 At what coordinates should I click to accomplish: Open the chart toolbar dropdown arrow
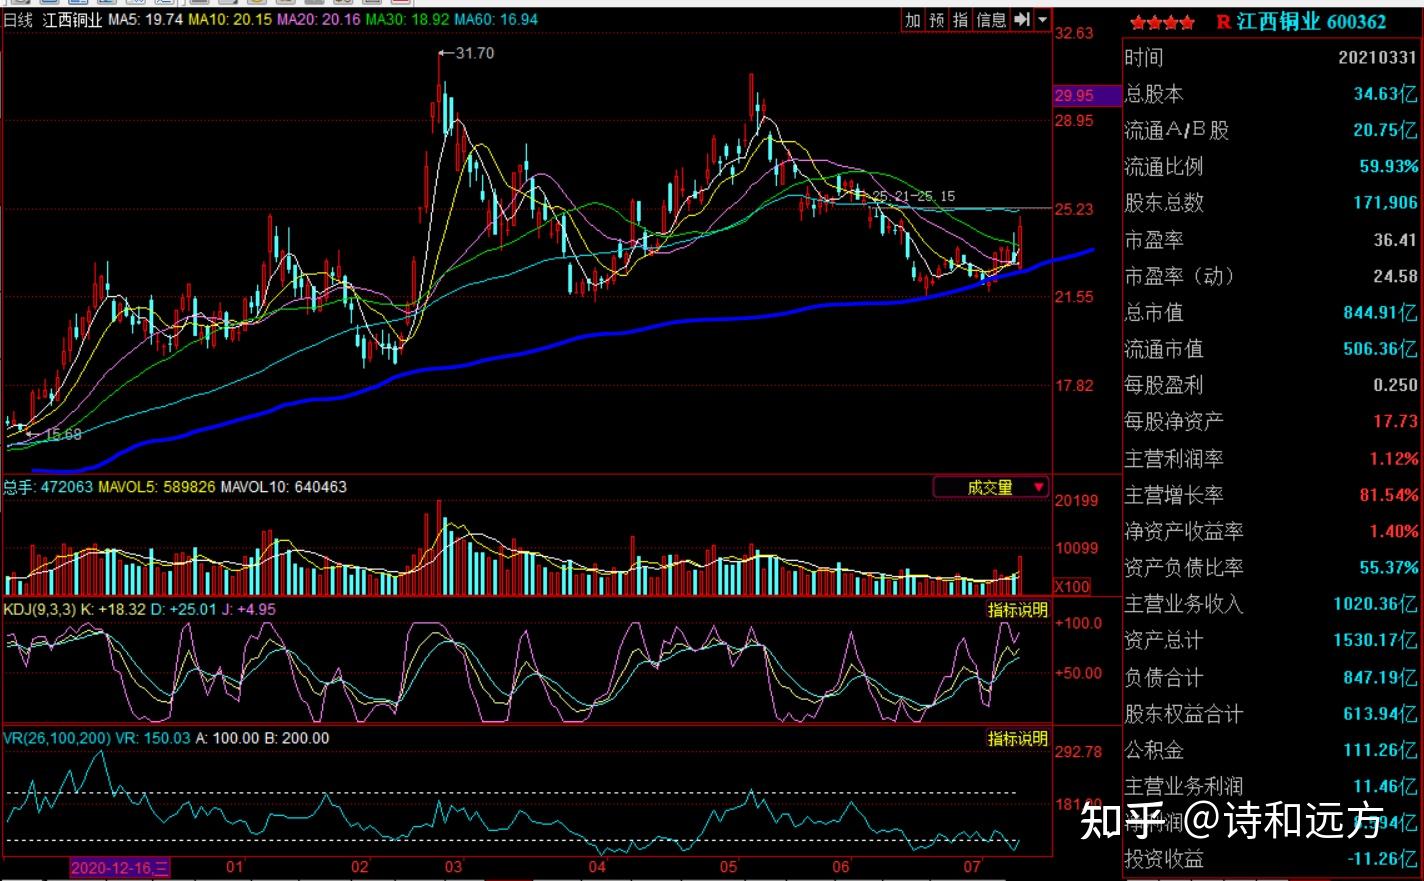(x=1042, y=20)
